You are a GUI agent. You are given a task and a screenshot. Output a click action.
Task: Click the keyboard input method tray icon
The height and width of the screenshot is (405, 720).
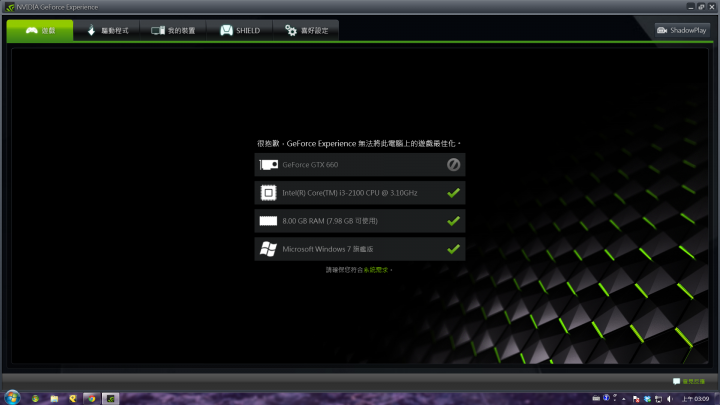(596, 398)
